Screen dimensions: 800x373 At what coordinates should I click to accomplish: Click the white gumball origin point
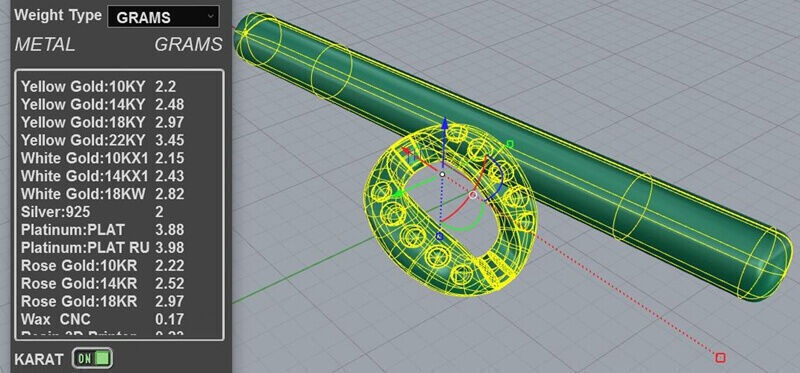442,175
